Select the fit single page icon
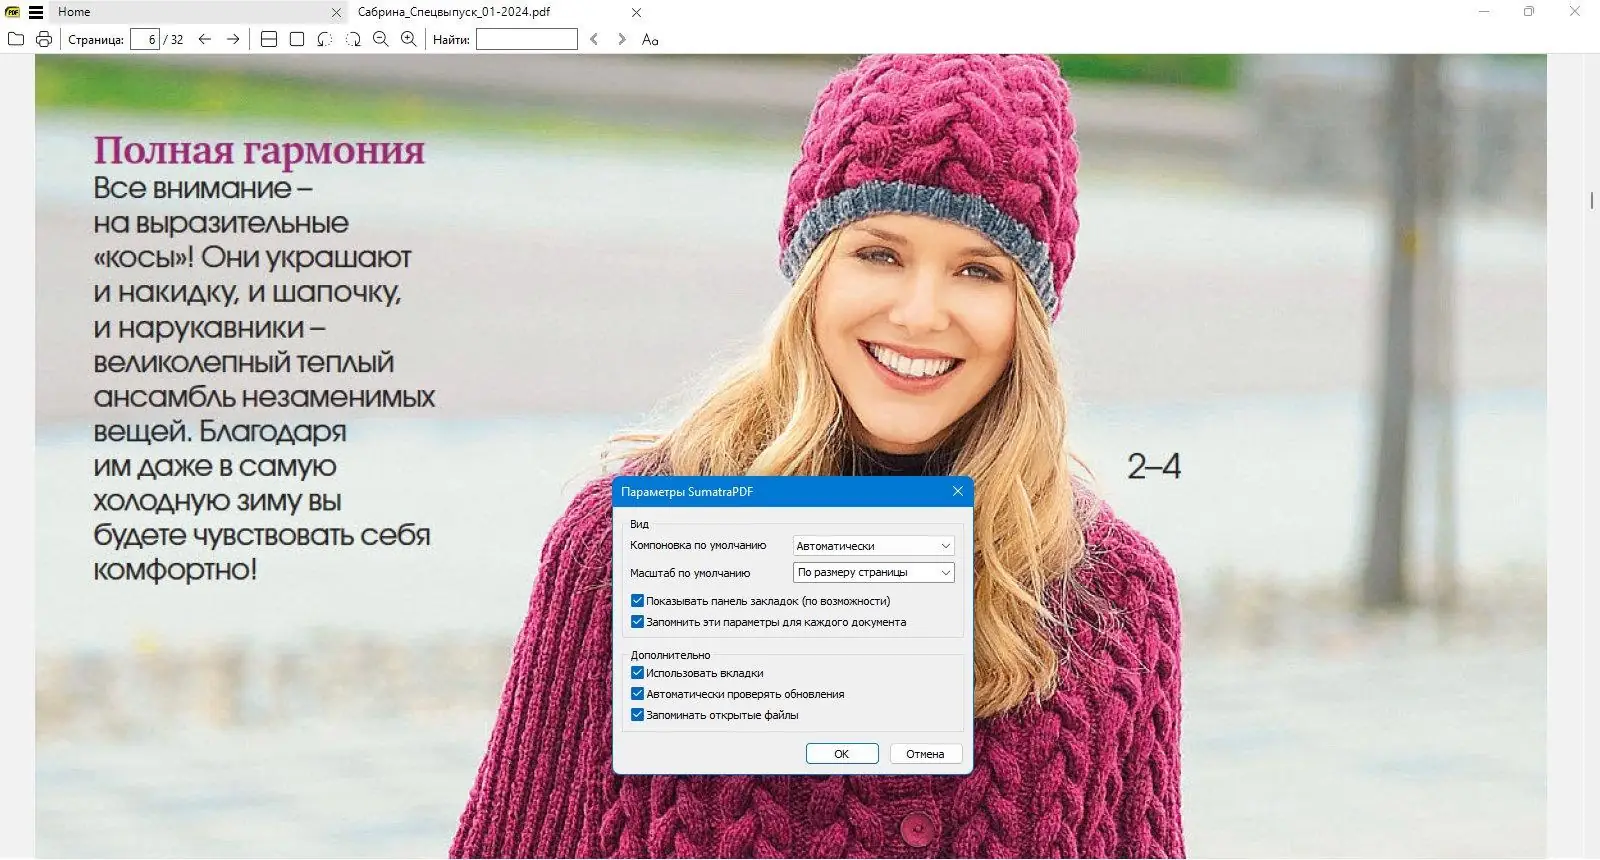1600x860 pixels. [x=297, y=39]
